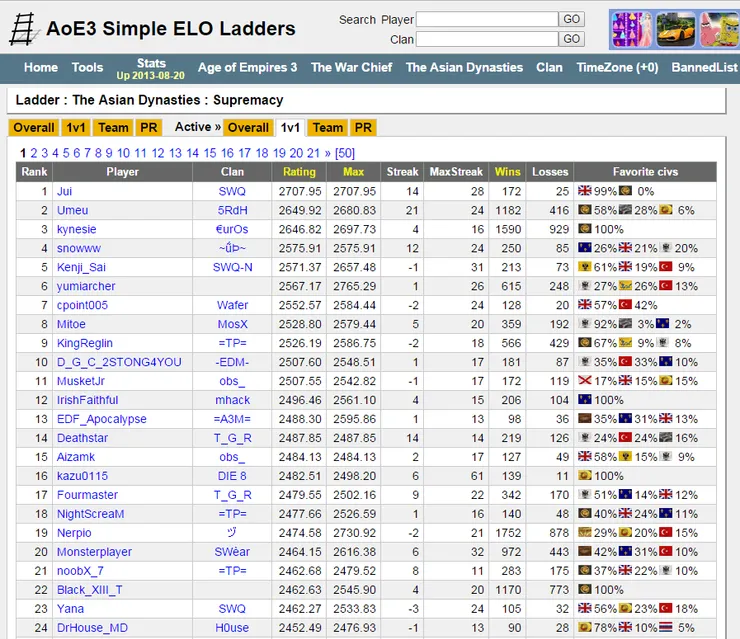Go to page 2 of the ladder
Image resolution: width=740 pixels, height=639 pixels.
coord(34,153)
